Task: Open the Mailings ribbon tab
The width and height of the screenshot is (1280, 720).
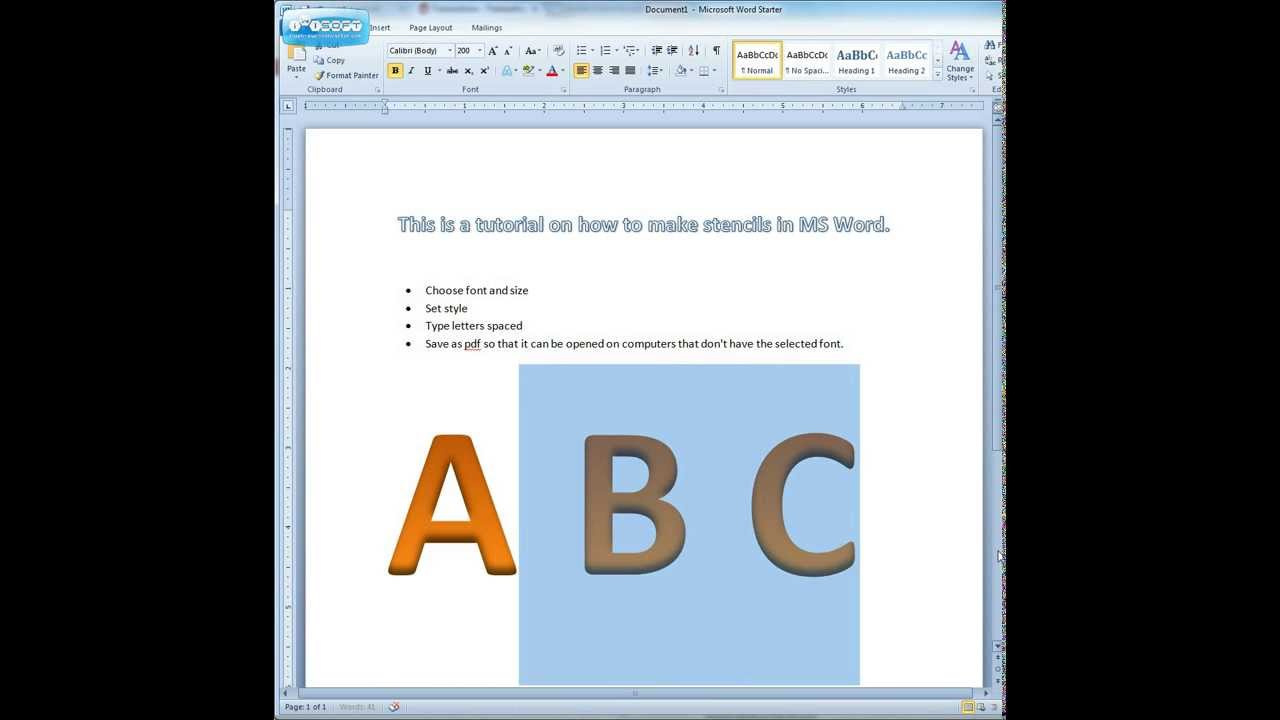Action: click(487, 27)
